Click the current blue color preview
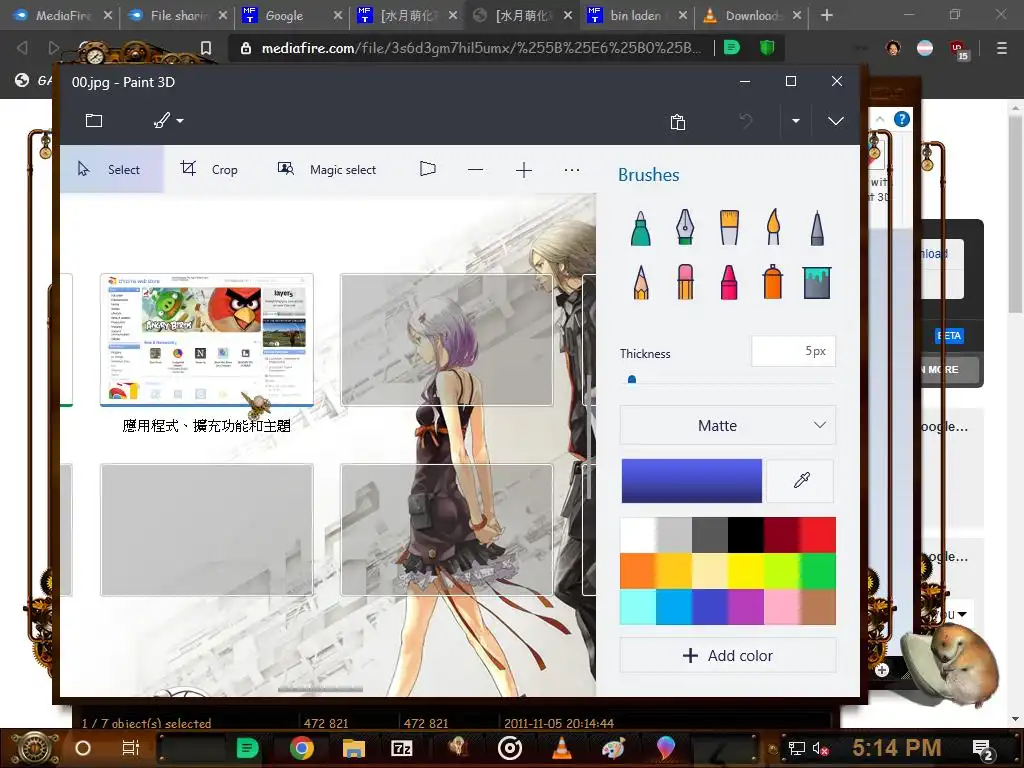 pyautogui.click(x=692, y=481)
